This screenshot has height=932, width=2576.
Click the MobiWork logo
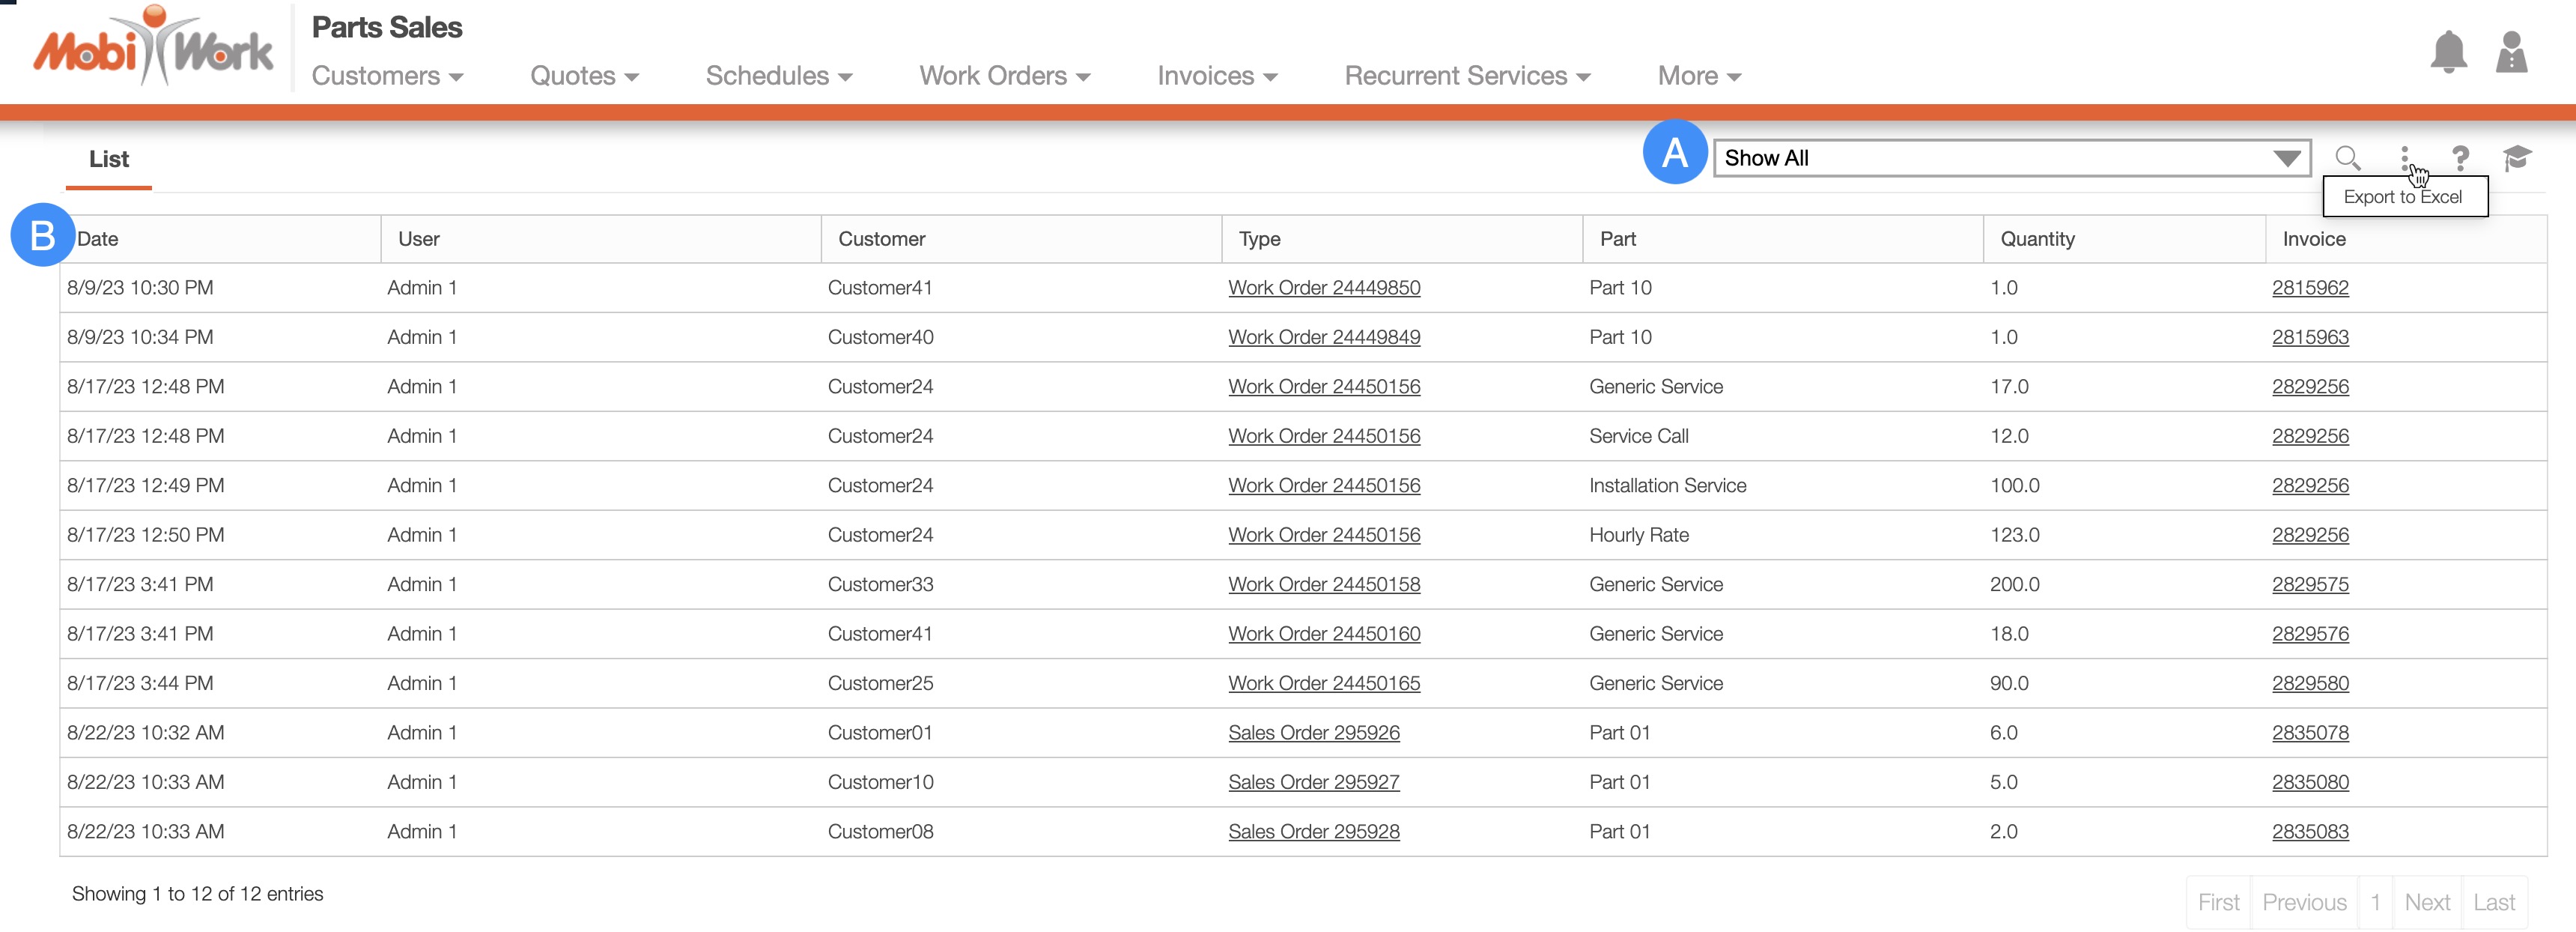pos(152,48)
